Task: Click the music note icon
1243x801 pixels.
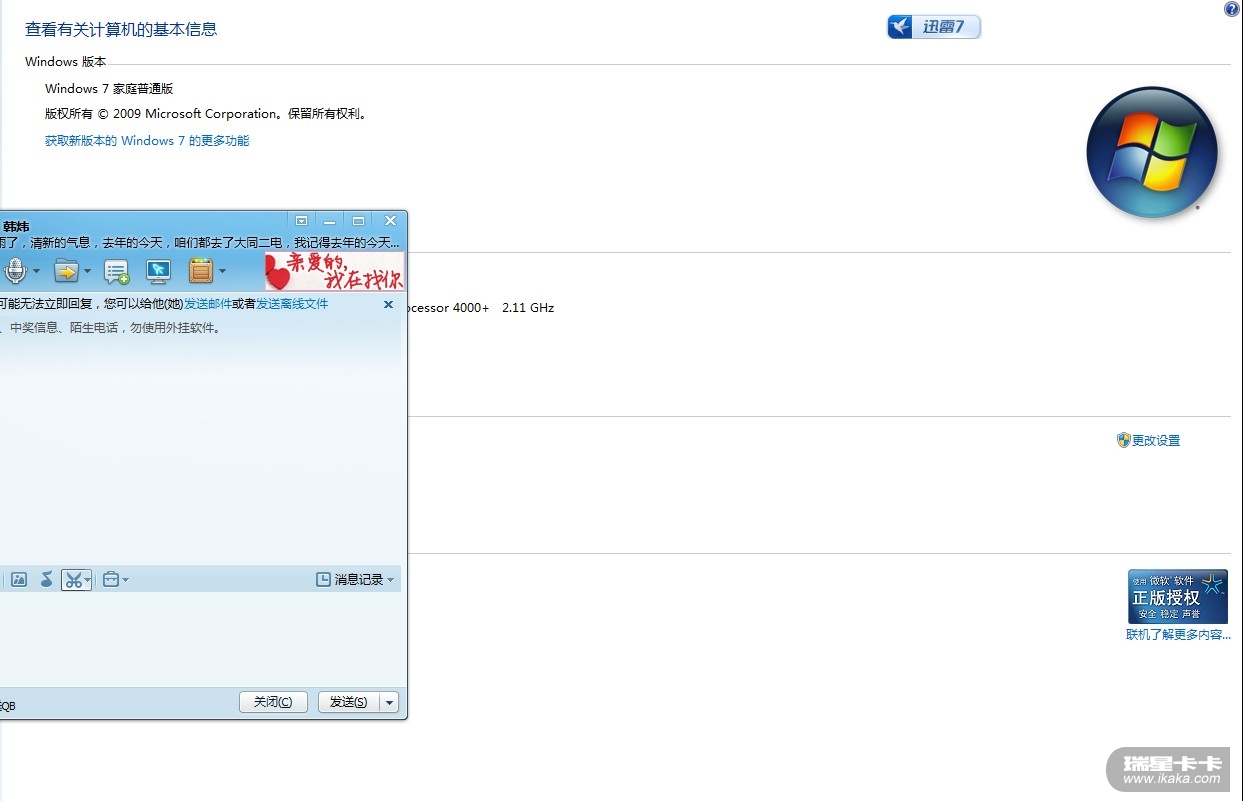Action: tap(46, 579)
